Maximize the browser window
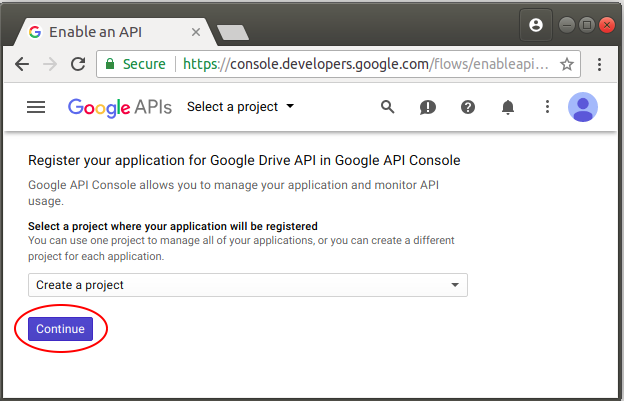624x401 pixels. tap(587, 25)
